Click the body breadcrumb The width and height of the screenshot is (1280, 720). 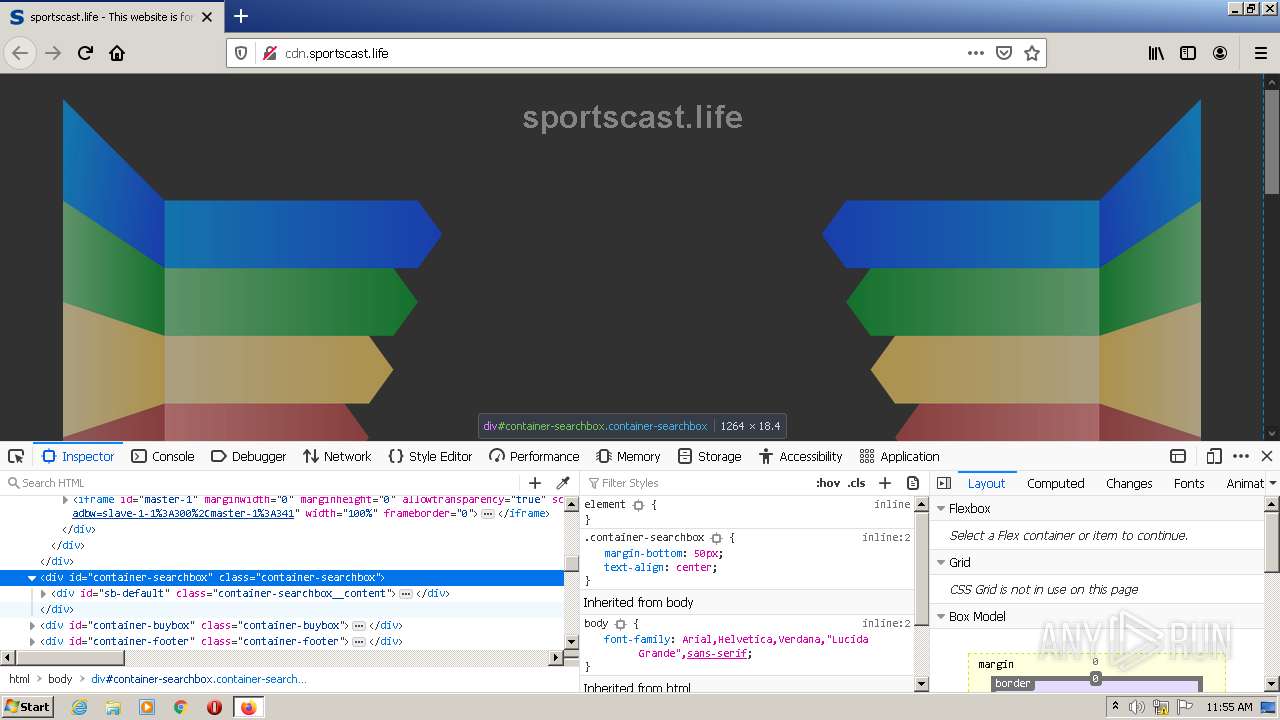60,679
